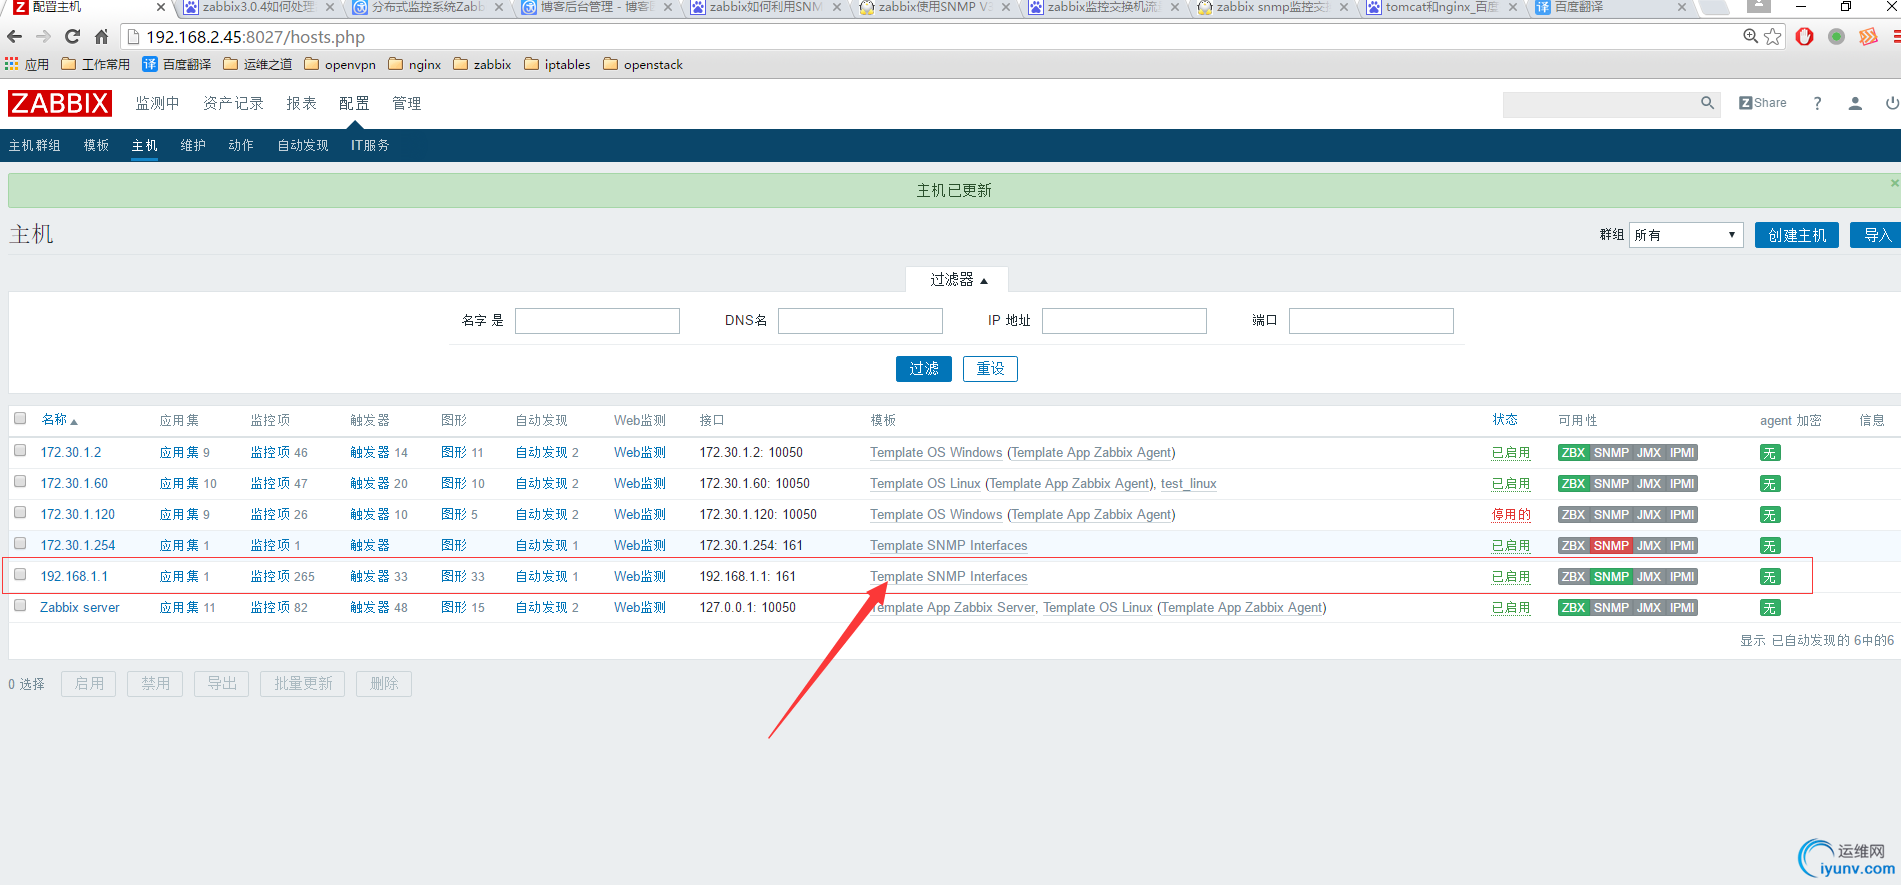Open the browser zoom indicator icon
This screenshot has width=1901, height=885.
coord(1750,37)
